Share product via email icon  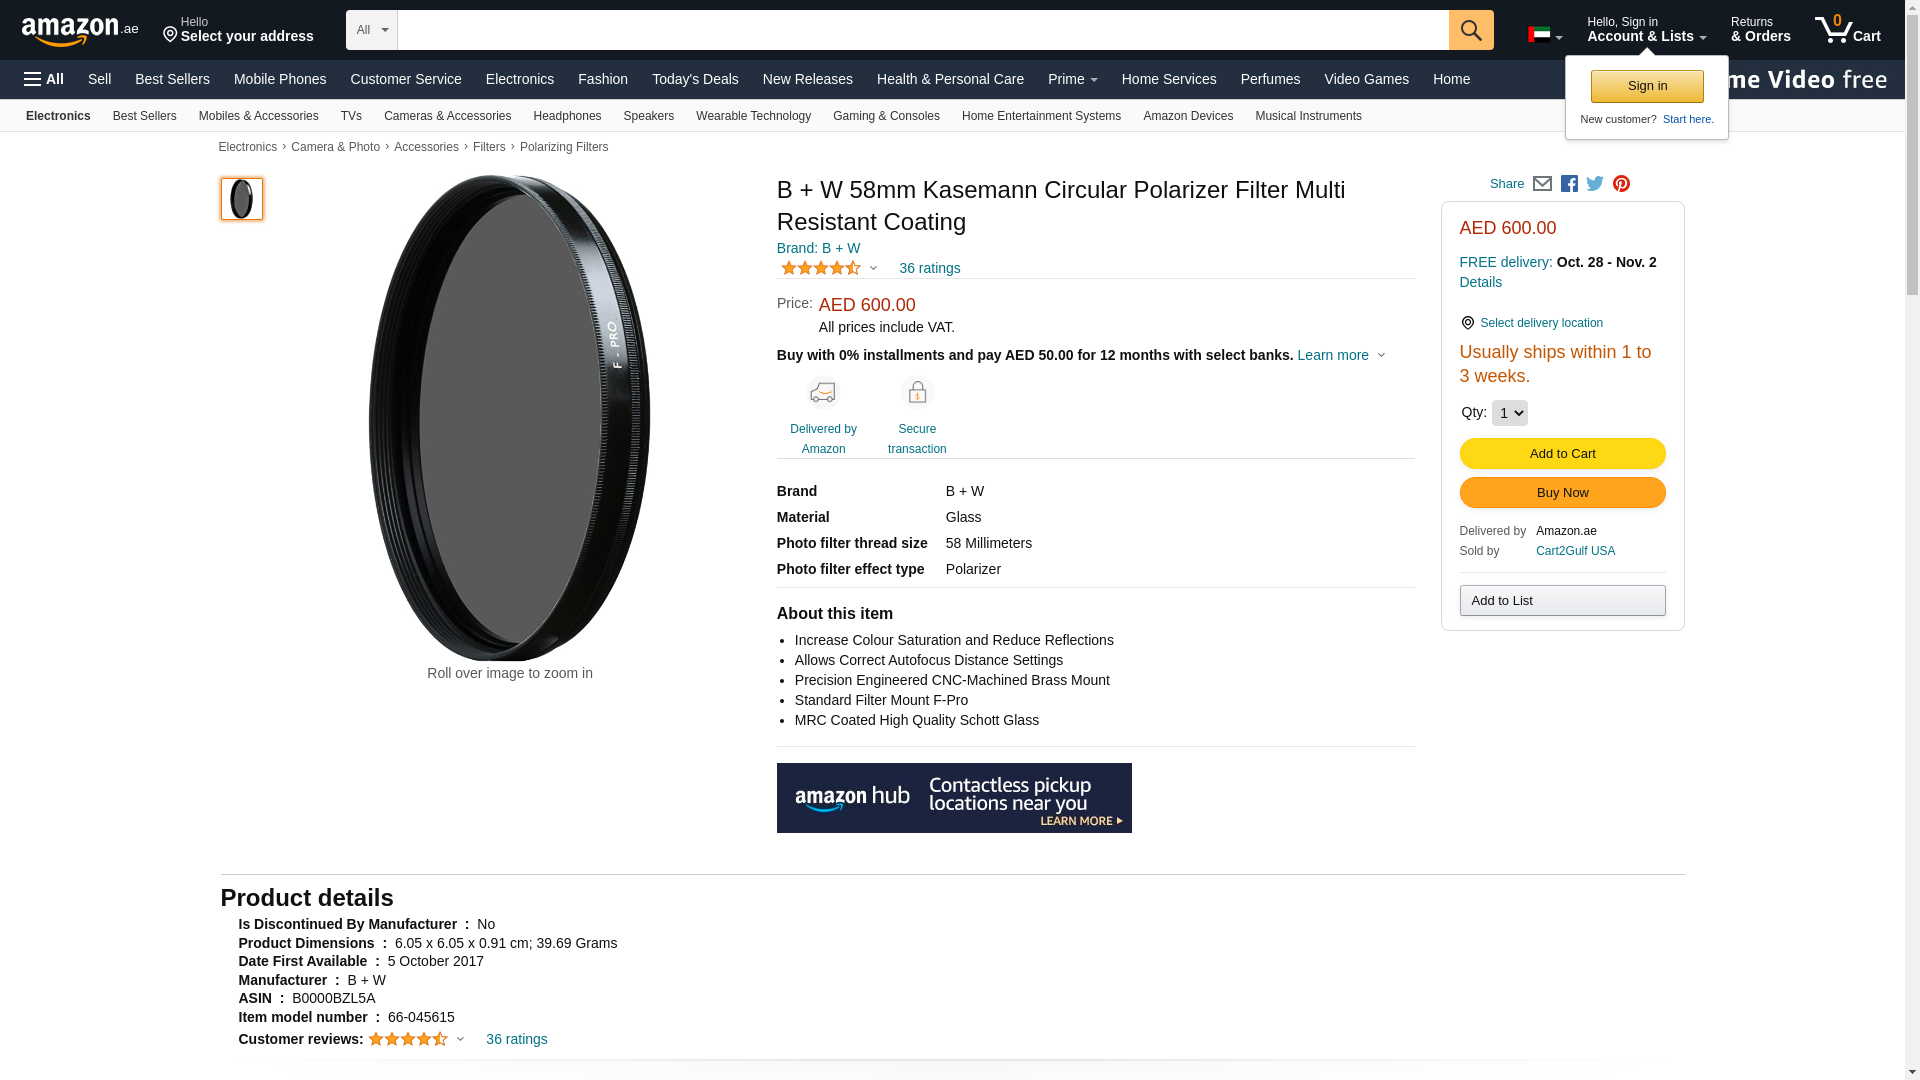[1542, 184]
